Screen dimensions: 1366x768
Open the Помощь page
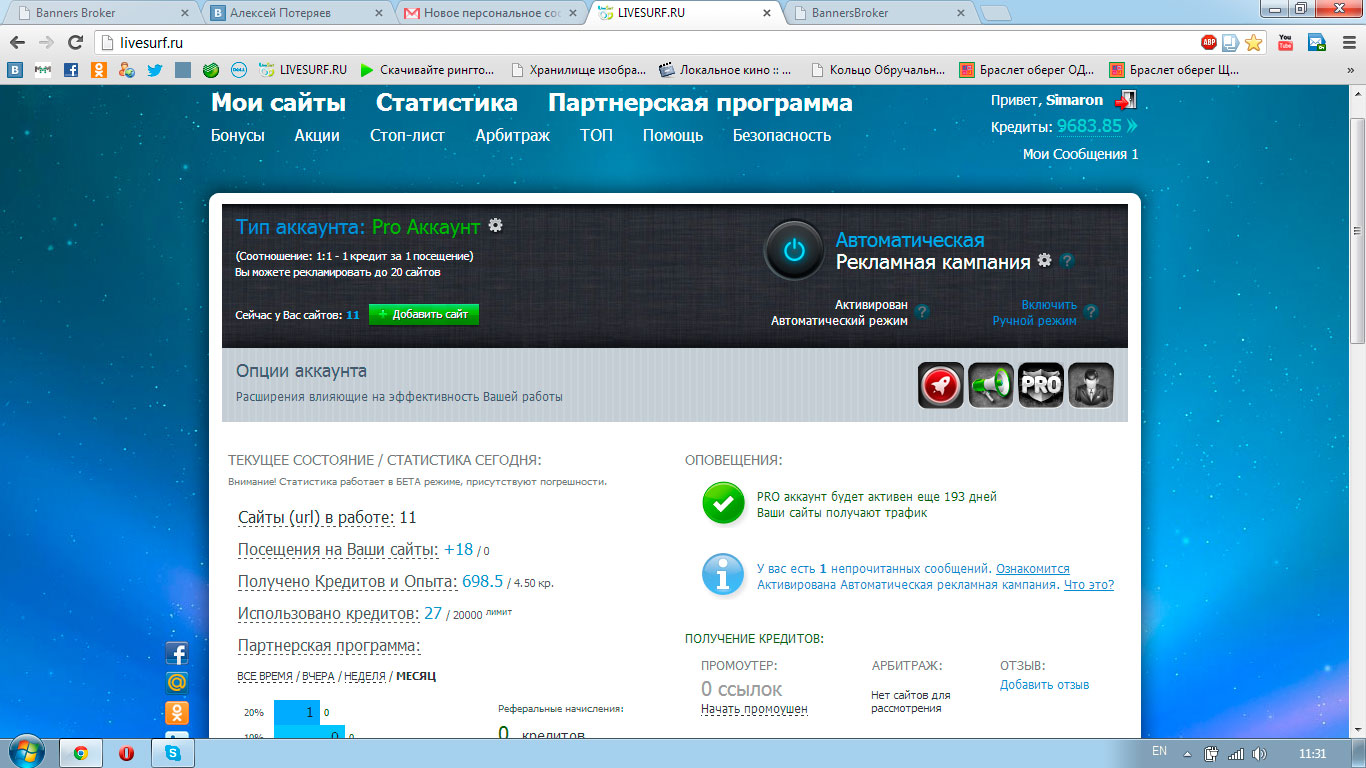(x=673, y=136)
